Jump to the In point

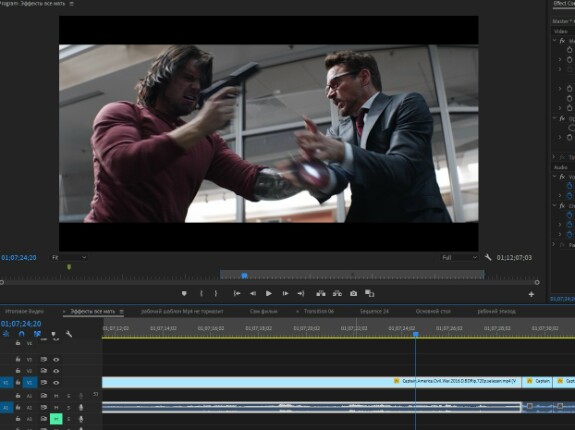[x=237, y=294]
